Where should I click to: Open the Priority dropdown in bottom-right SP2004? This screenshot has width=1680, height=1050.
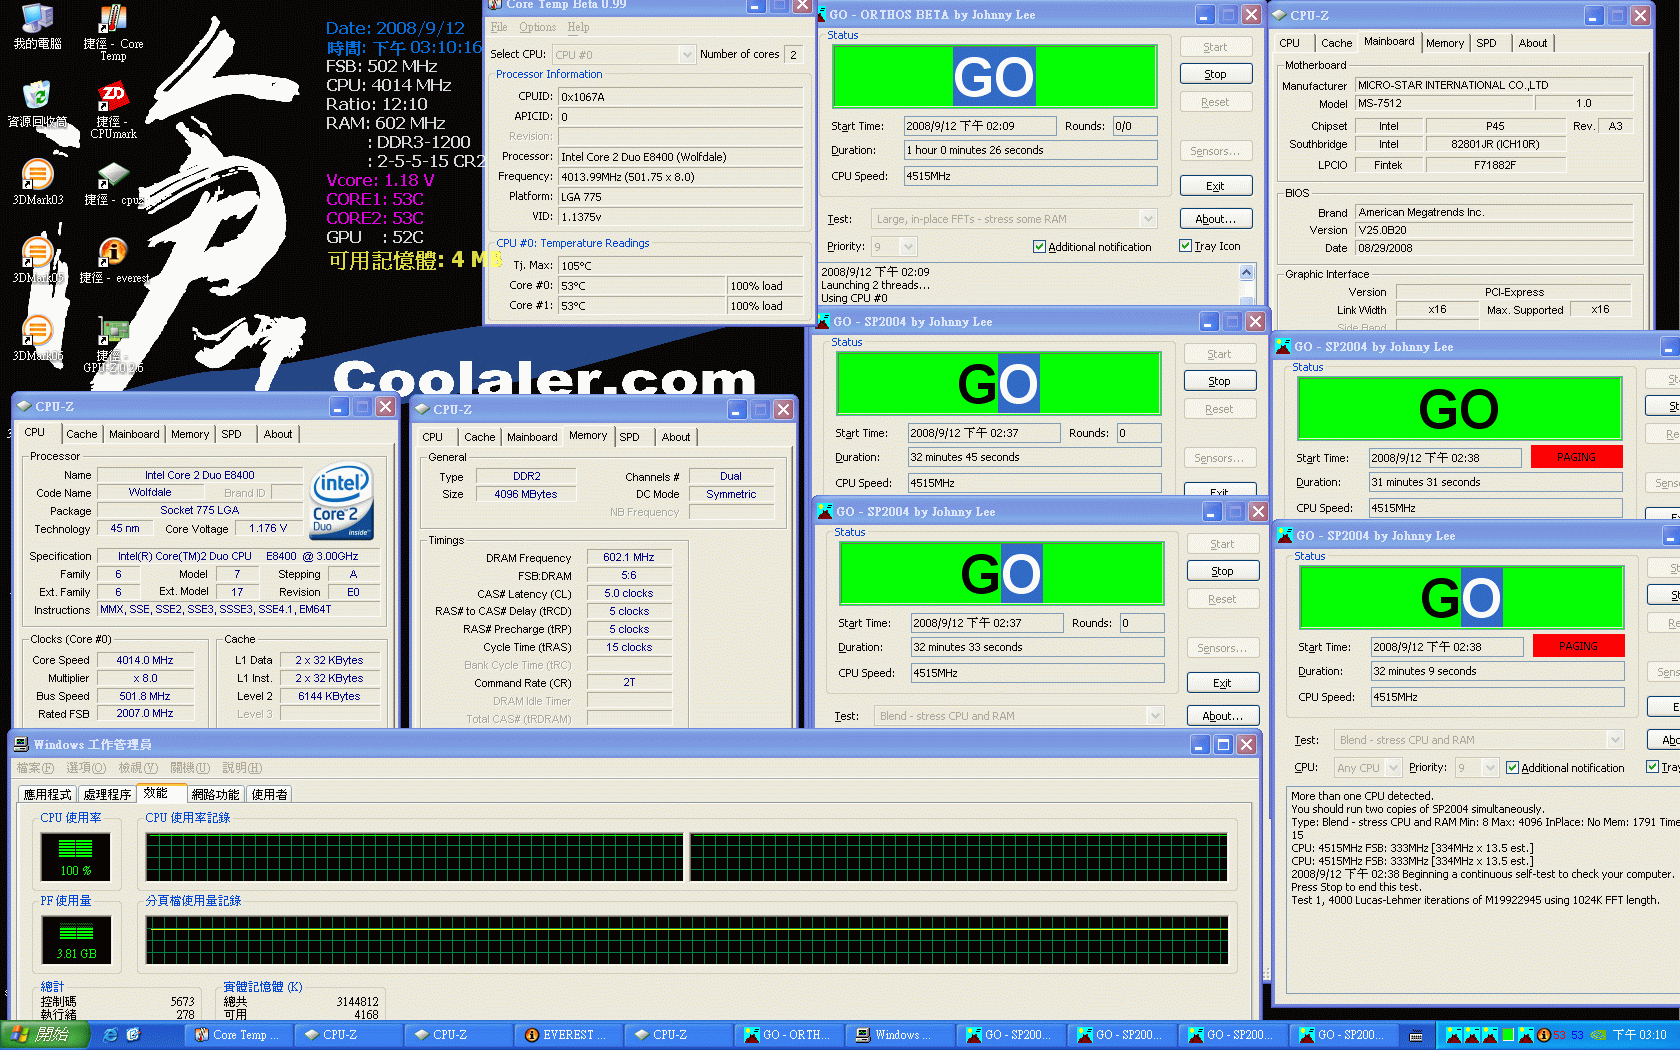[x=1490, y=768]
